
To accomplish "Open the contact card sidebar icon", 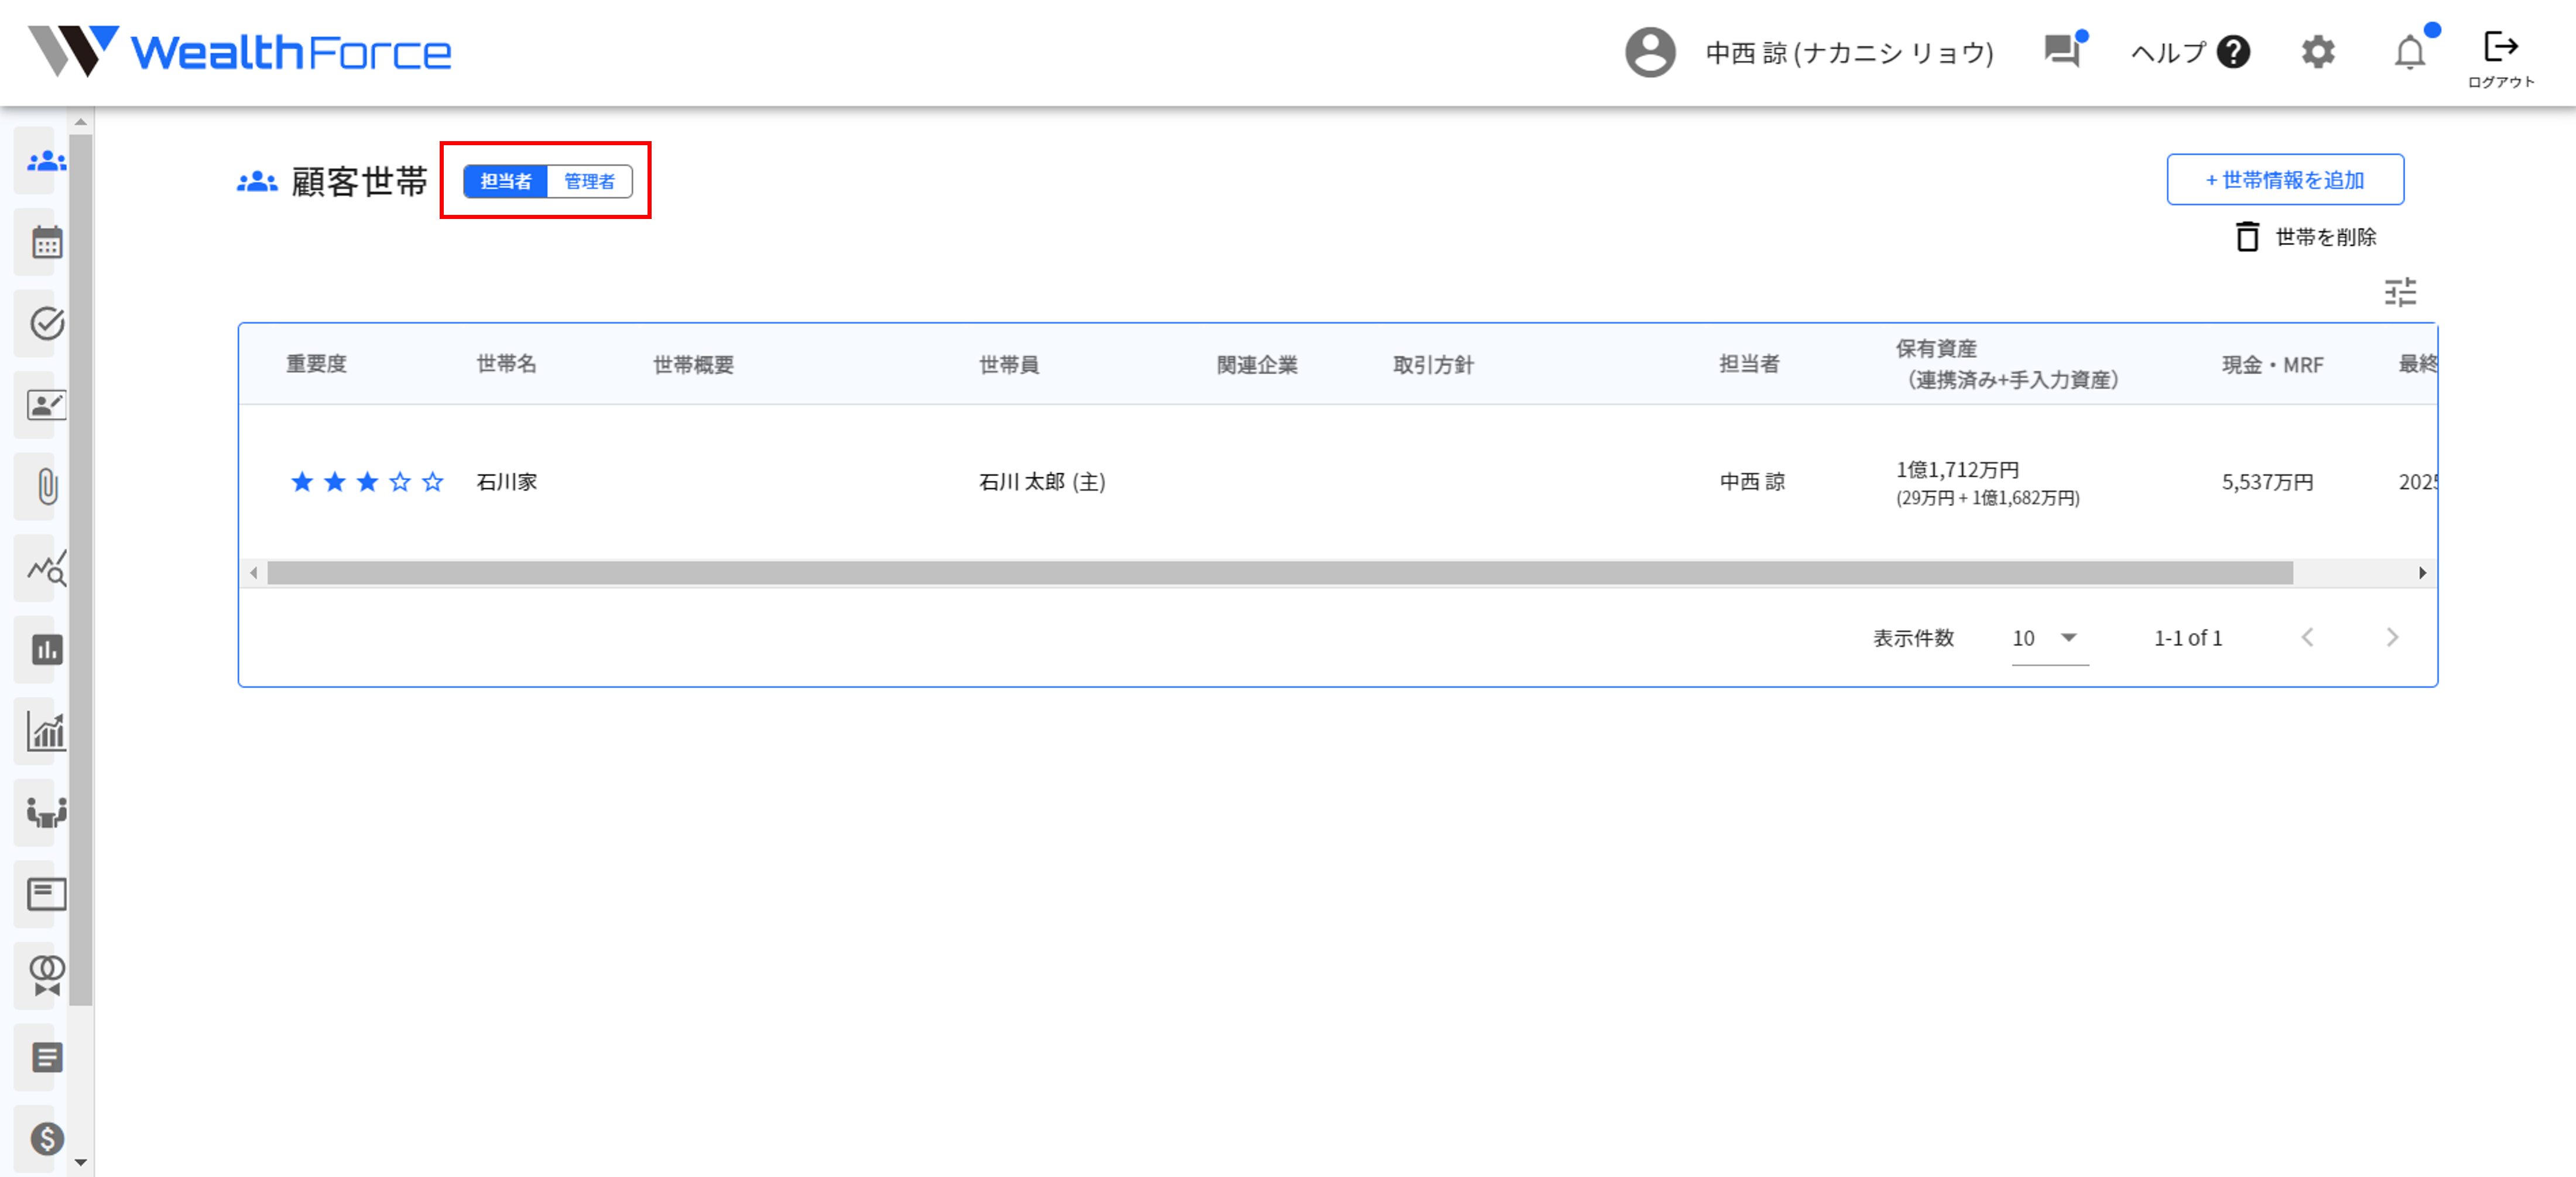I will 46,405.
